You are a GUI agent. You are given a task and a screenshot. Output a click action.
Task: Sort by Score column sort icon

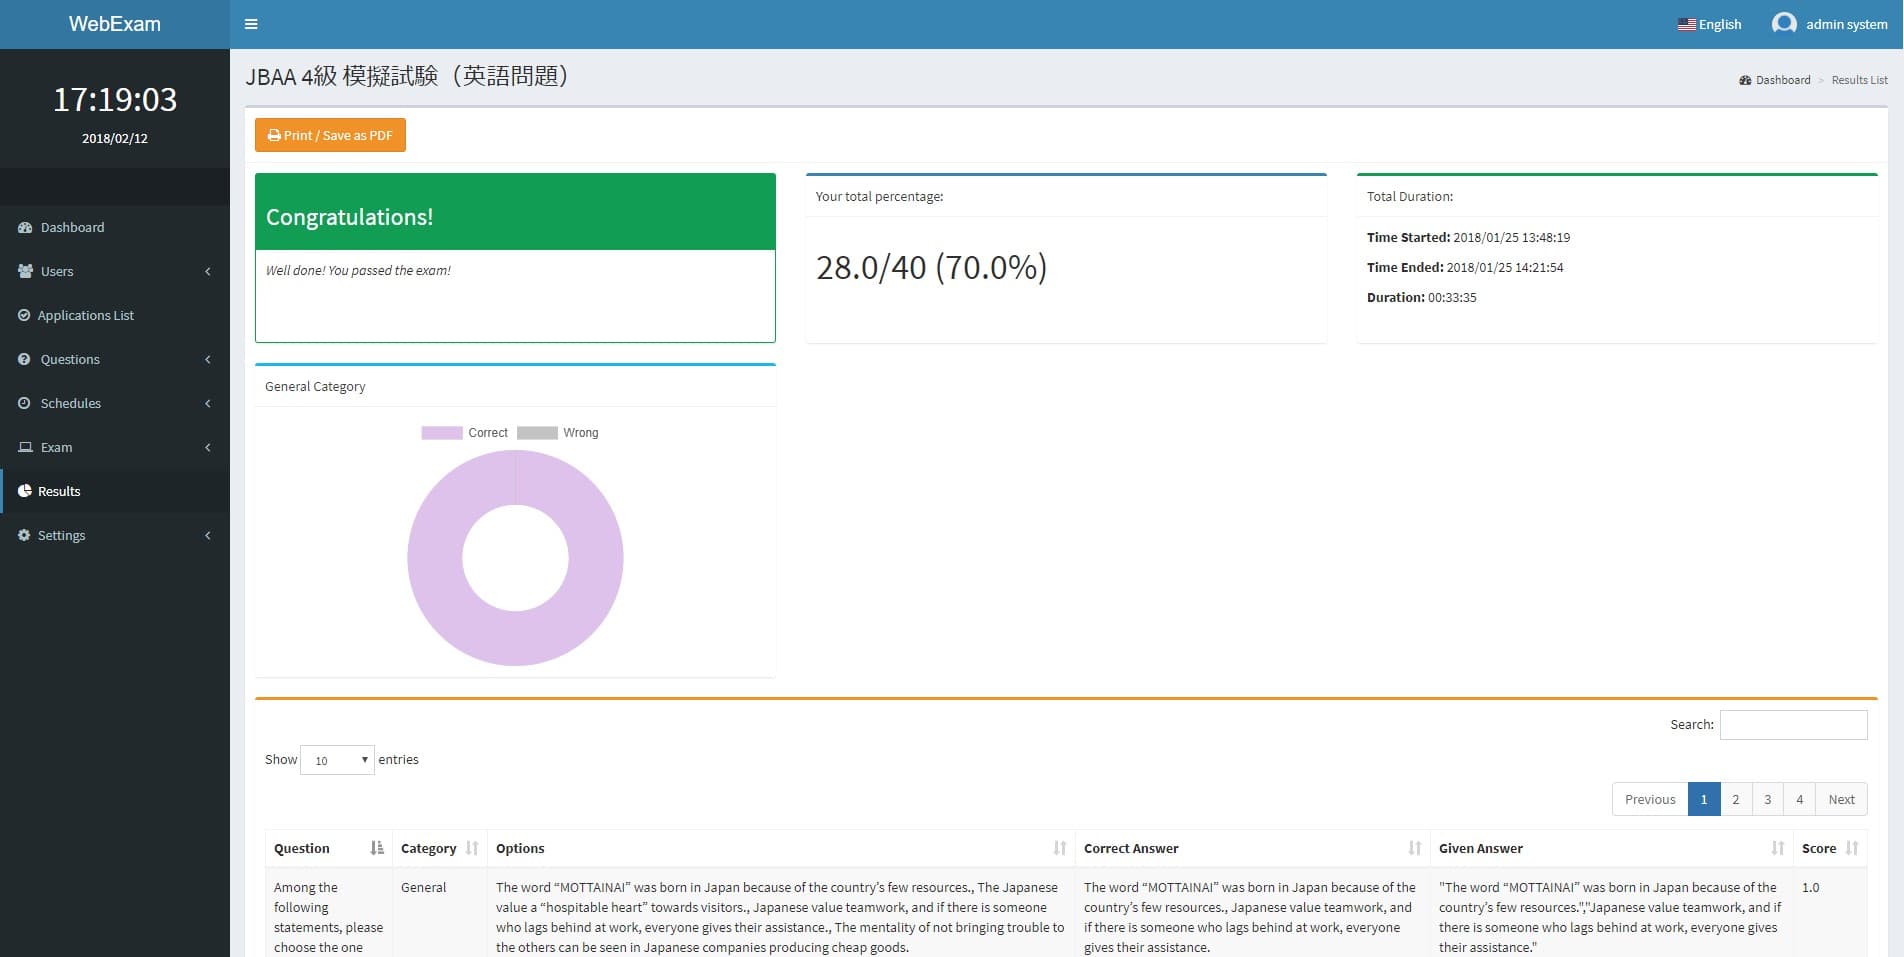coord(1852,848)
